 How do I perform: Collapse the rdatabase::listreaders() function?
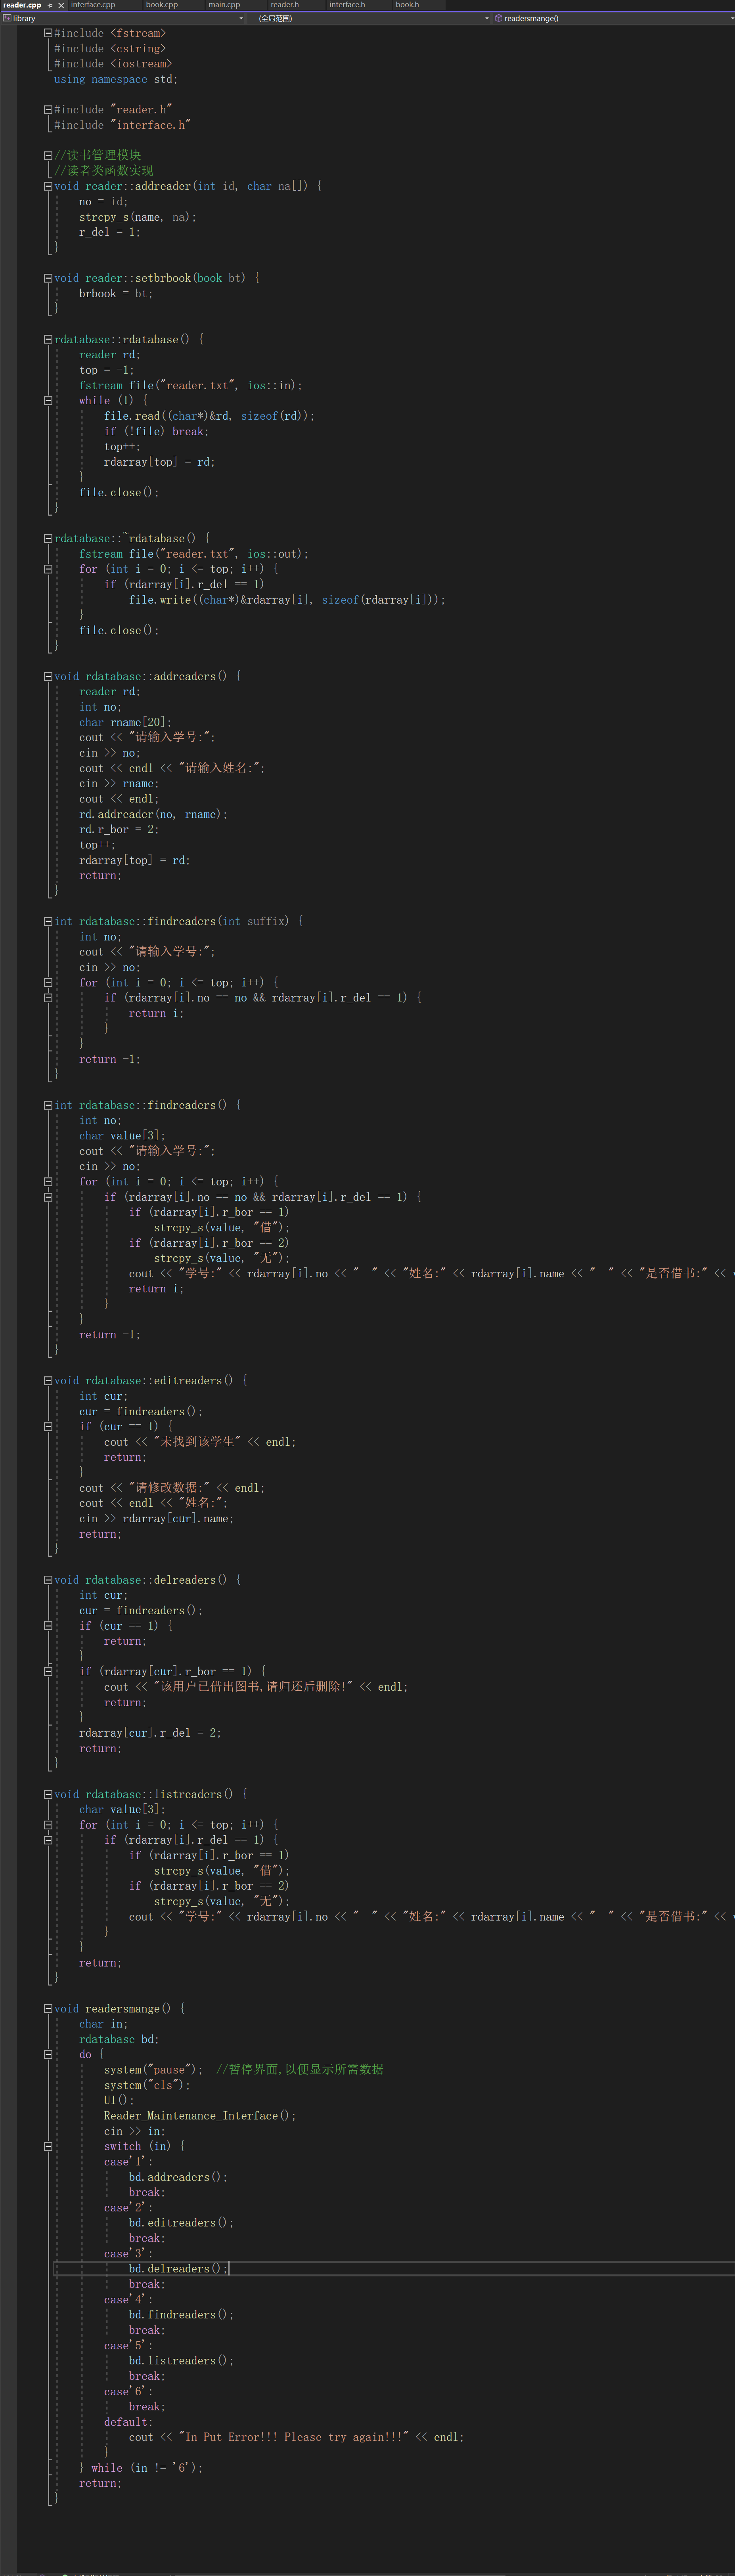coord(48,1794)
